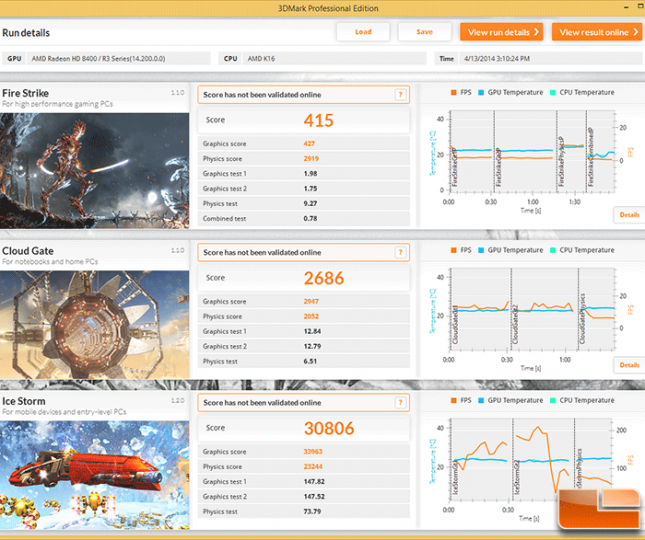Click Ice Storm 'Score has not been validated online' banner
Screen dimensions: 645x540
(304, 402)
